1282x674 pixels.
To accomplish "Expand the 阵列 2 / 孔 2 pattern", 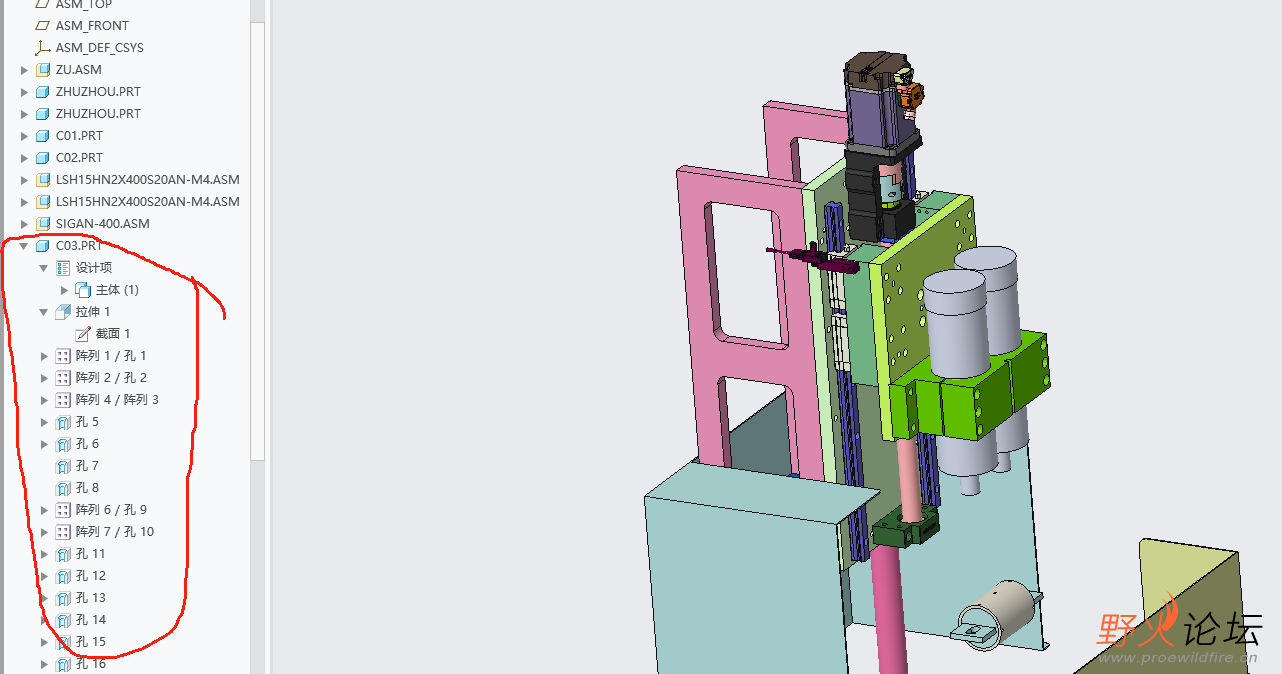I will coord(44,378).
